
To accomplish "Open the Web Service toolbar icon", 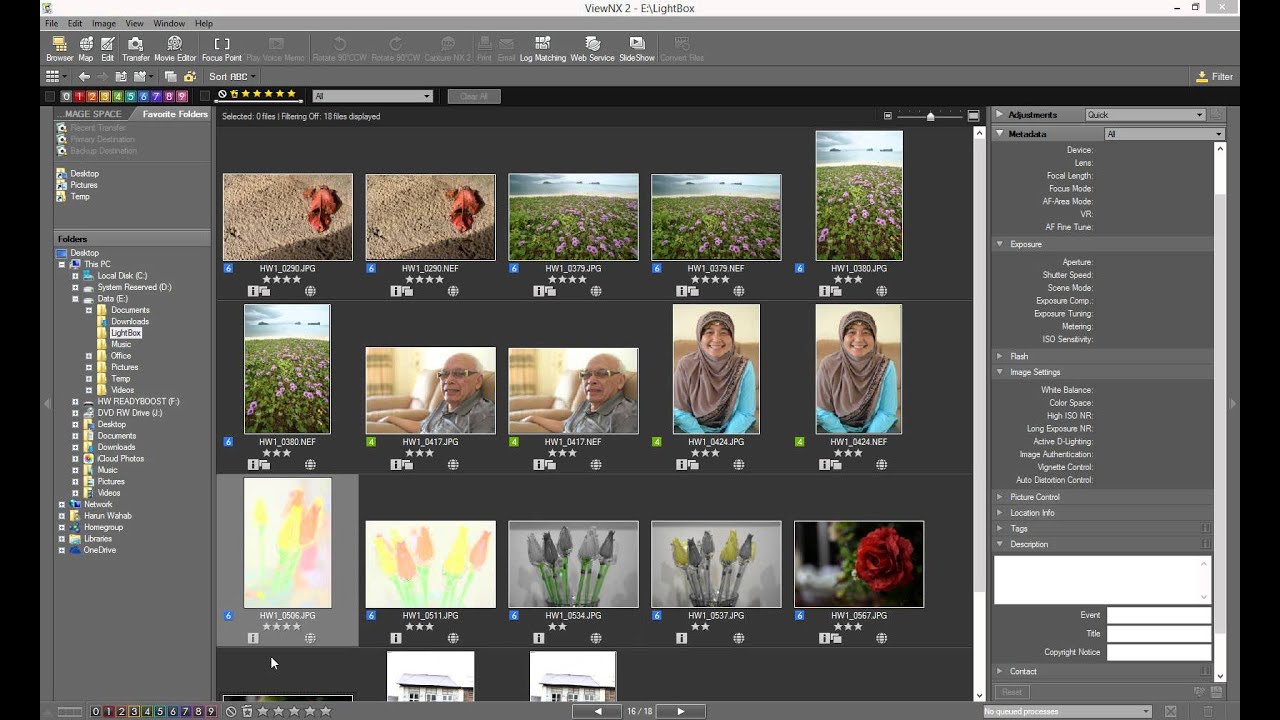I will click(592, 49).
